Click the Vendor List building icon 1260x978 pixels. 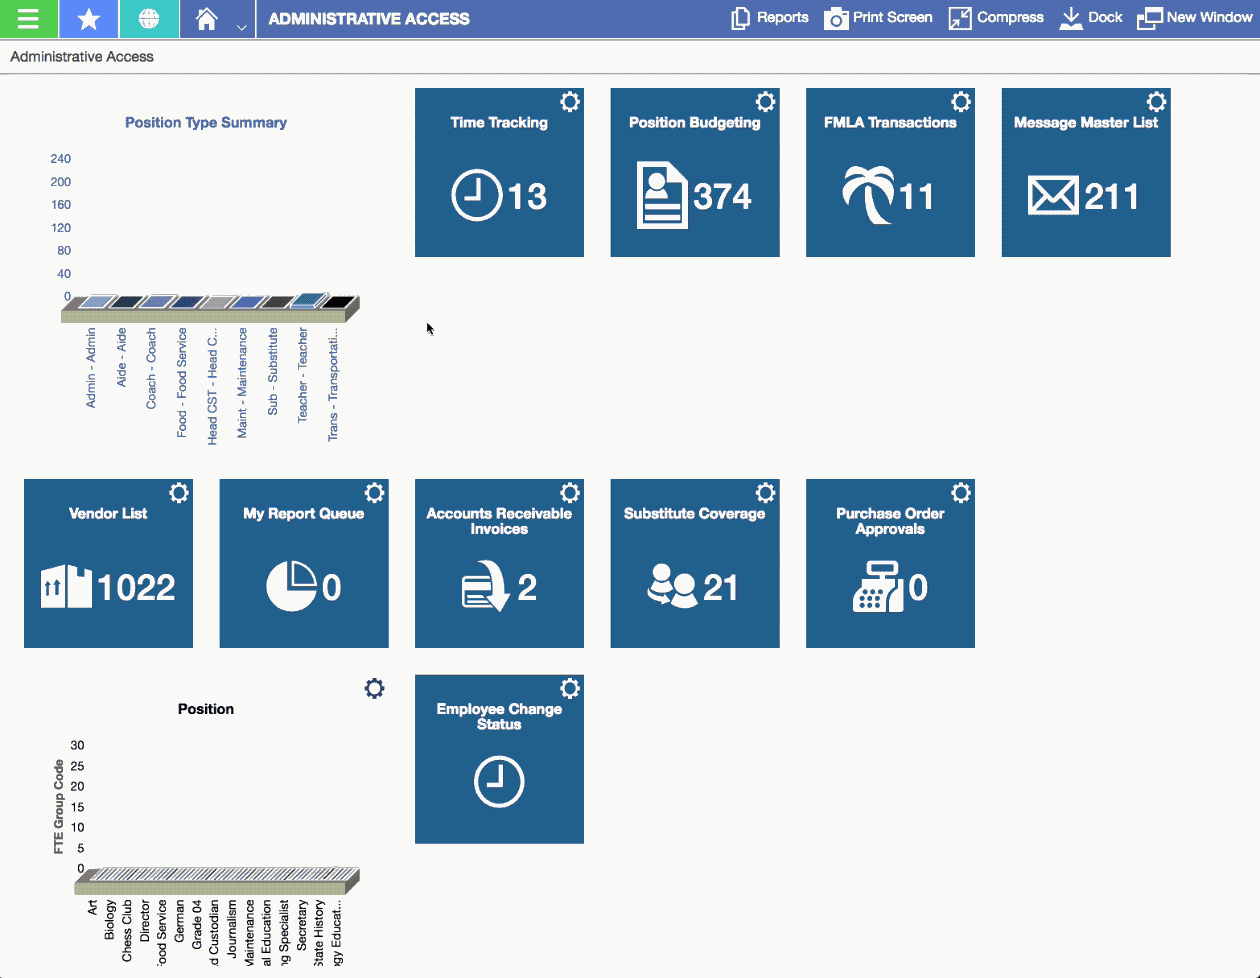pyautogui.click(x=66, y=587)
